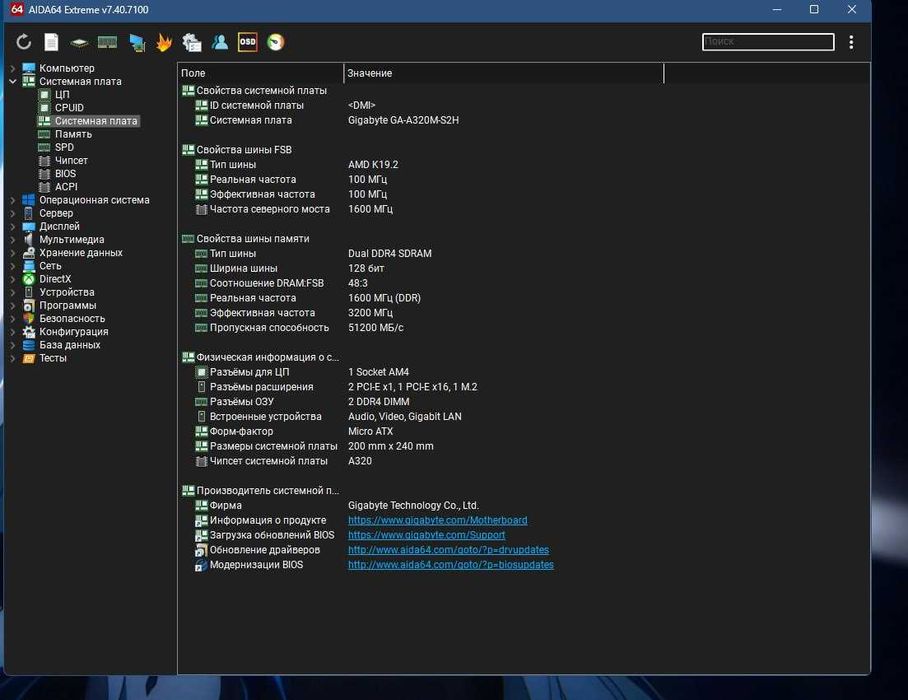Select Конфигурация in the tree

click(x=74, y=332)
